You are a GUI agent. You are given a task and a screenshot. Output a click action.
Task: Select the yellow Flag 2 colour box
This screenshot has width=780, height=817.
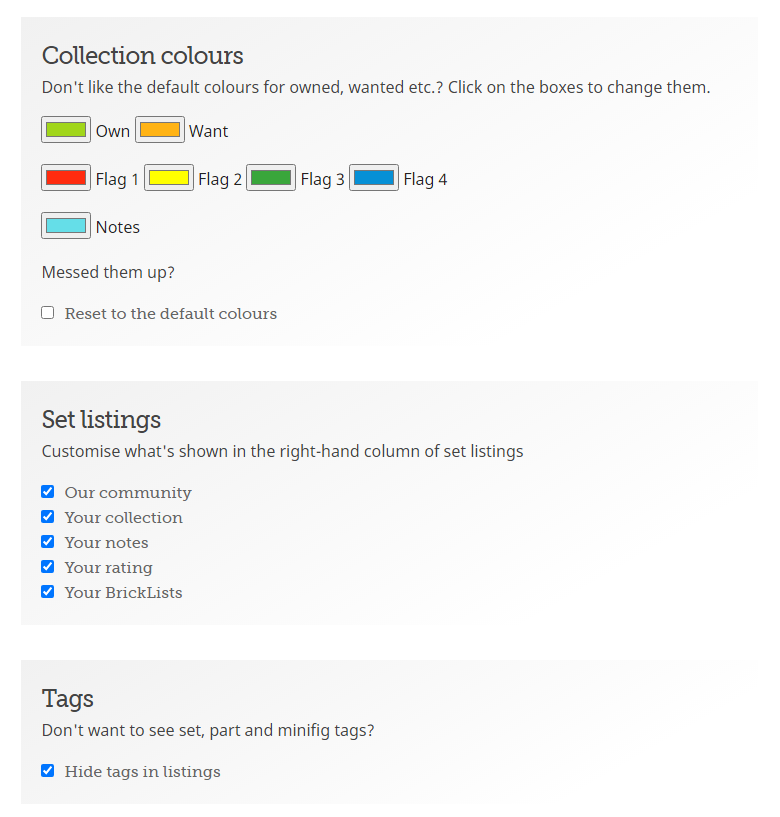click(169, 178)
